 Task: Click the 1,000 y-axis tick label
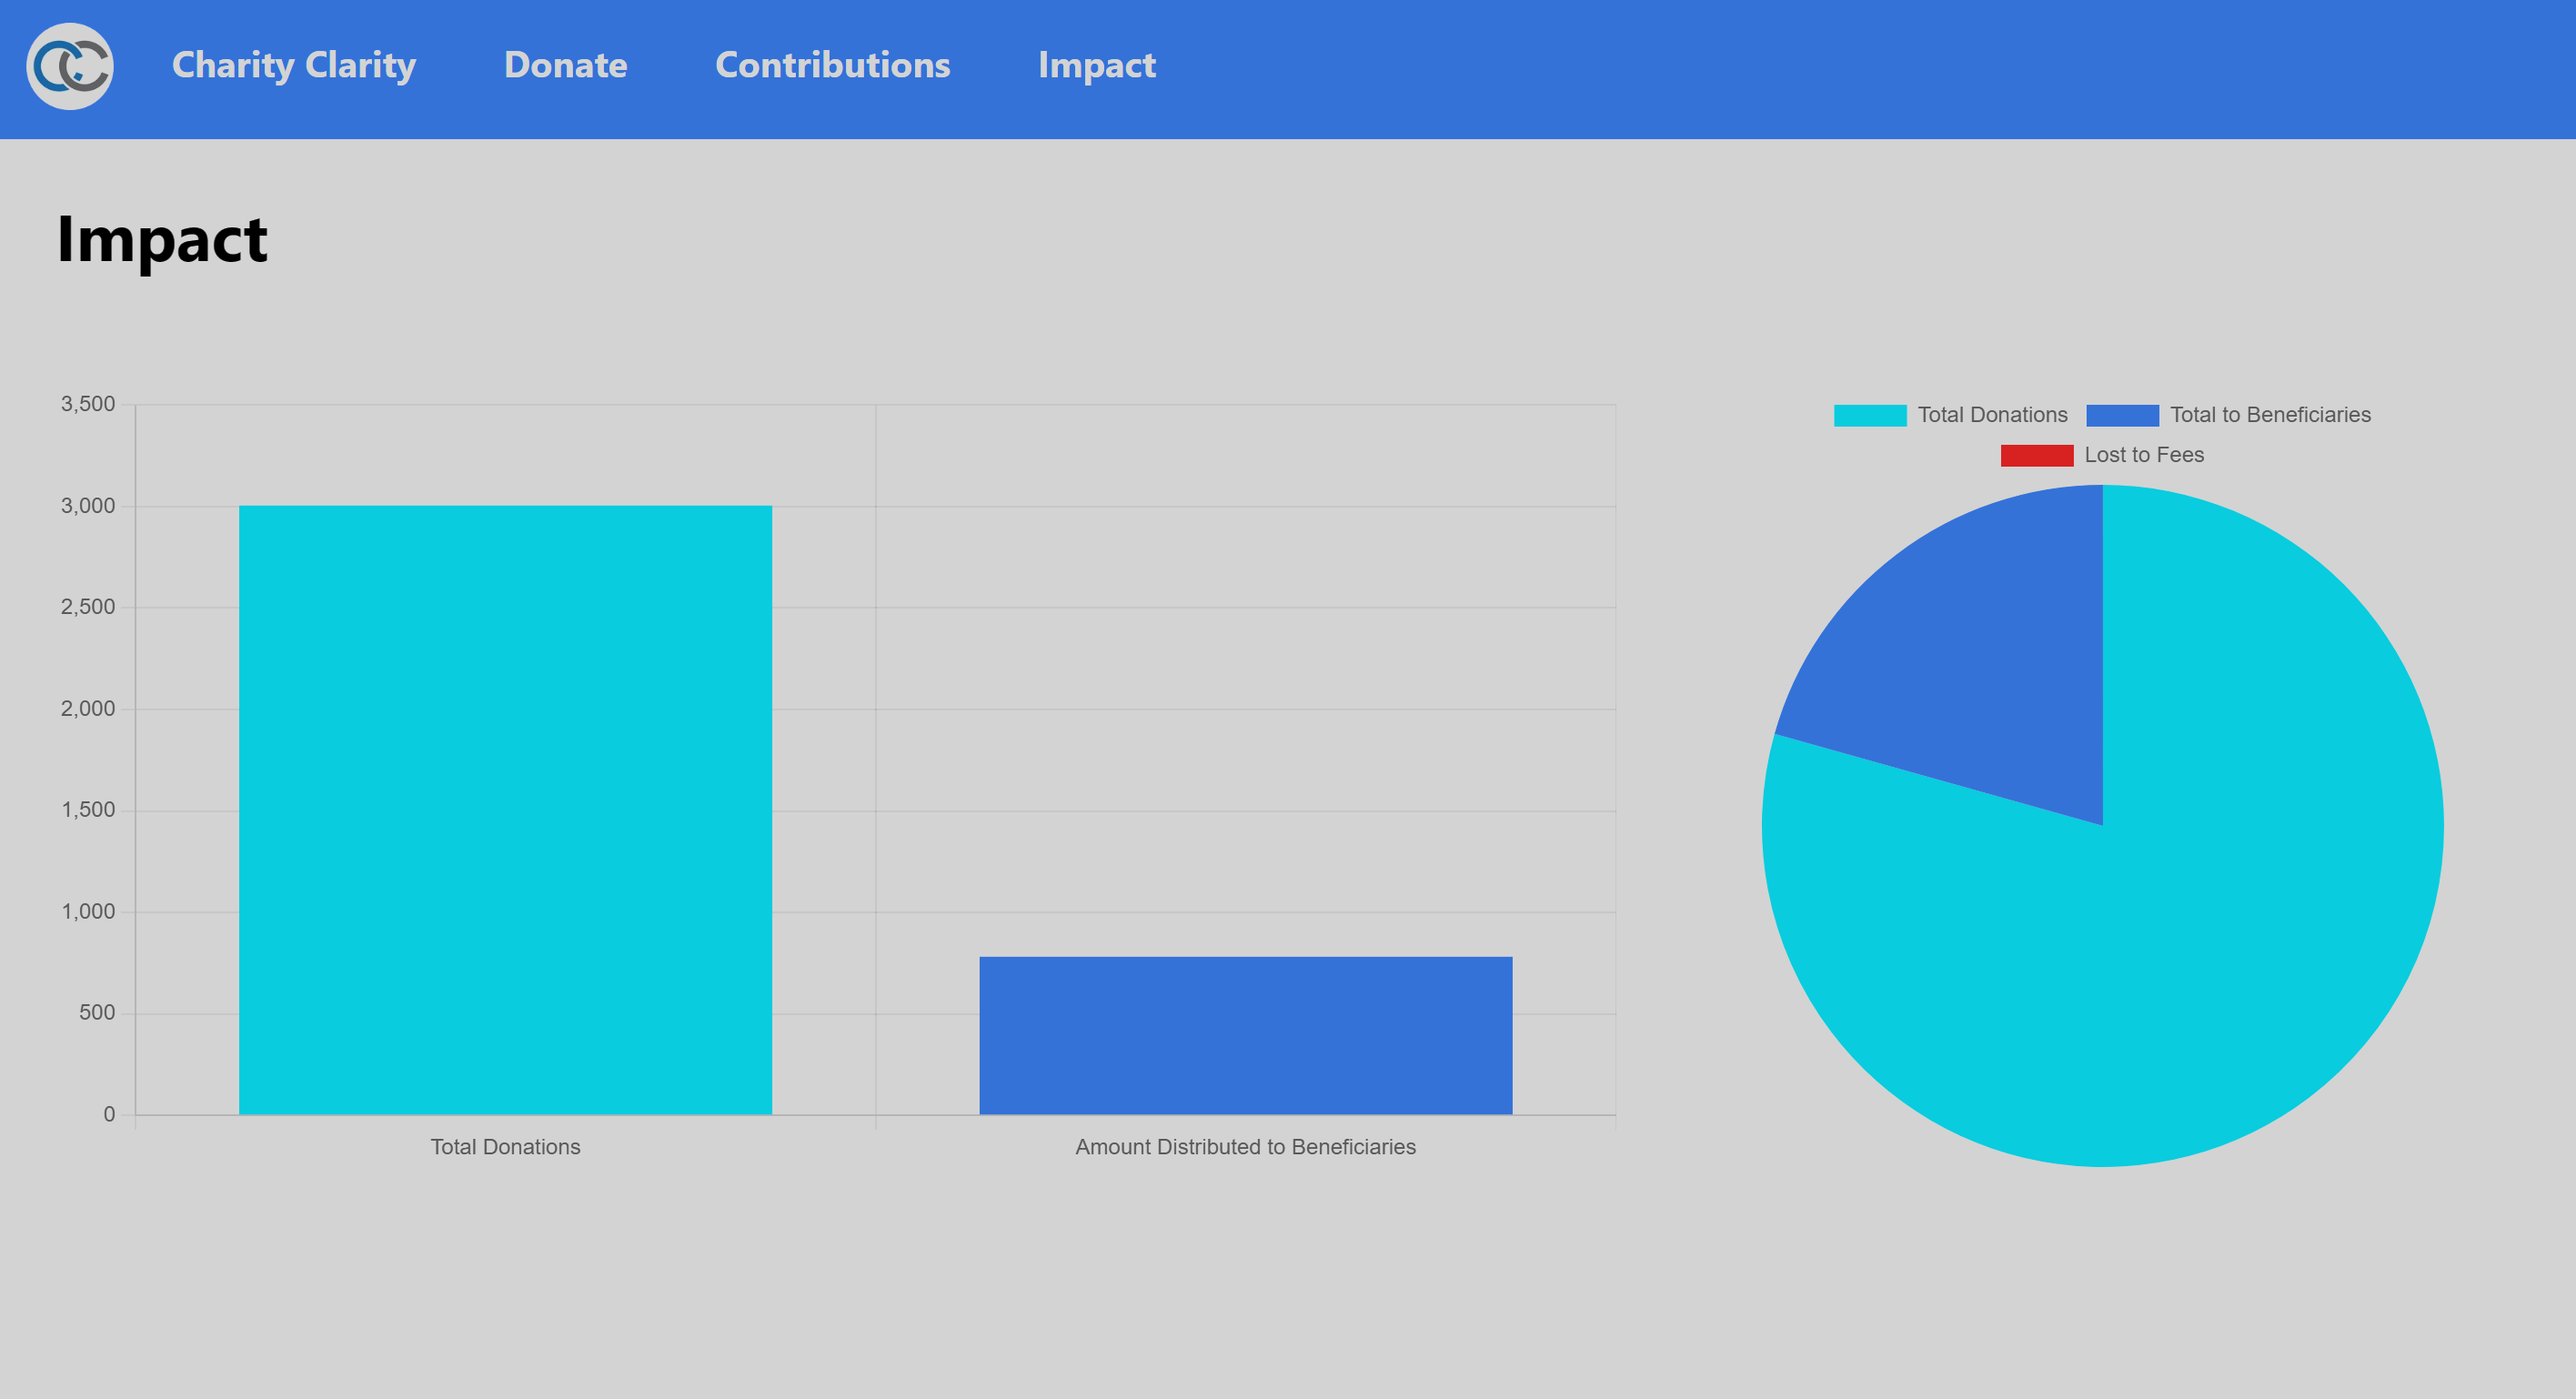88,911
